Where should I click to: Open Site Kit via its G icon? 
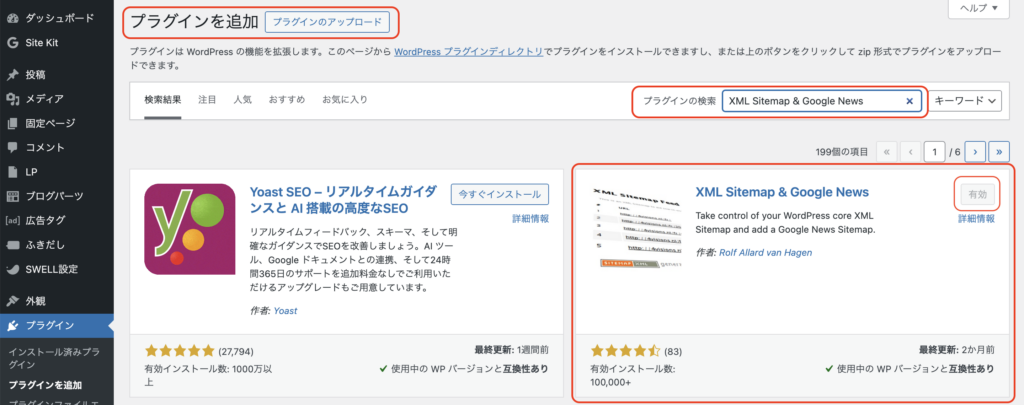[12, 42]
